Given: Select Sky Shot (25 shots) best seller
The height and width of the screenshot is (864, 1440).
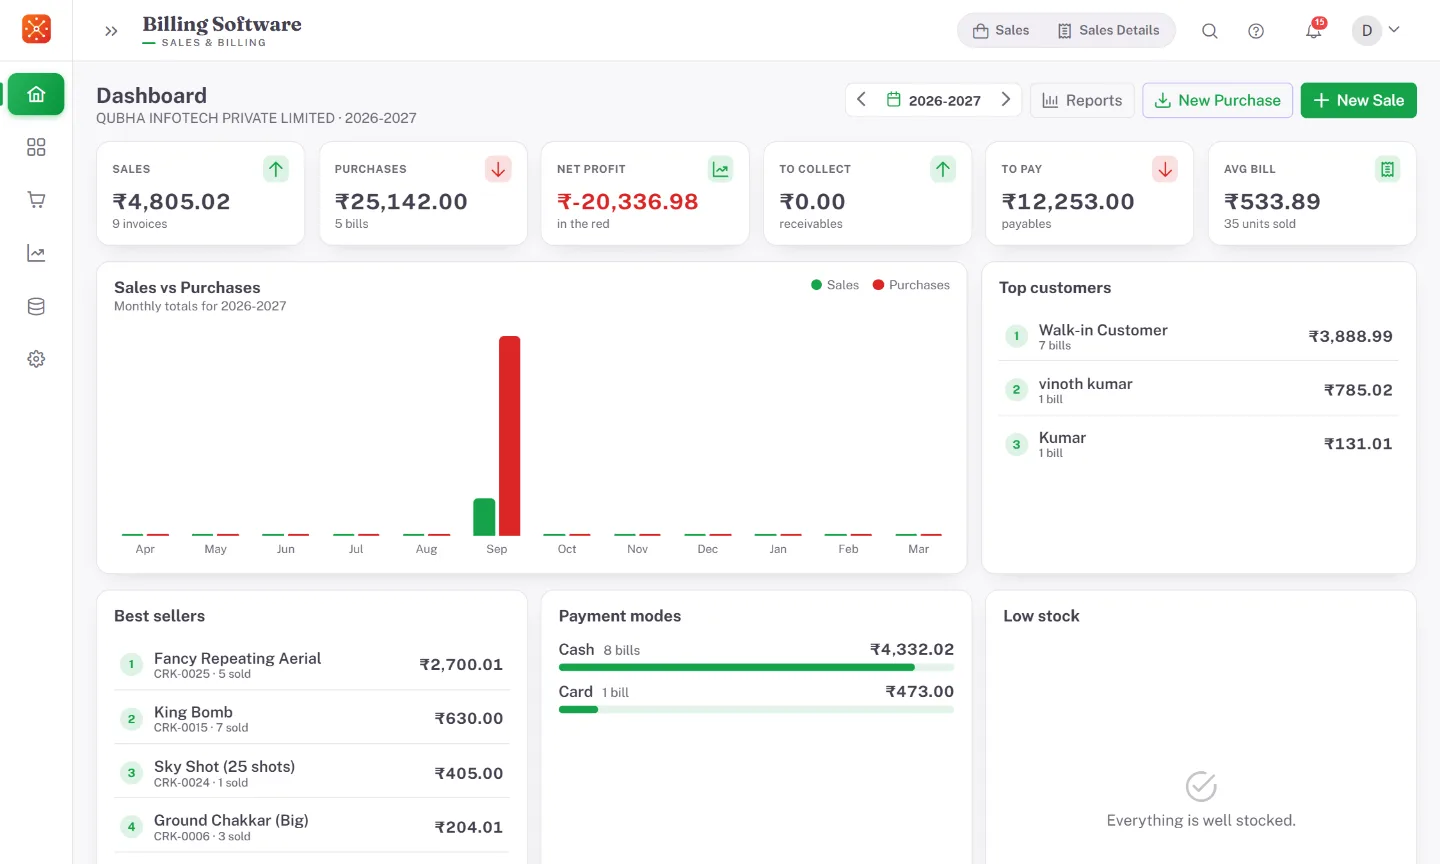Looking at the screenshot, I should [311, 773].
